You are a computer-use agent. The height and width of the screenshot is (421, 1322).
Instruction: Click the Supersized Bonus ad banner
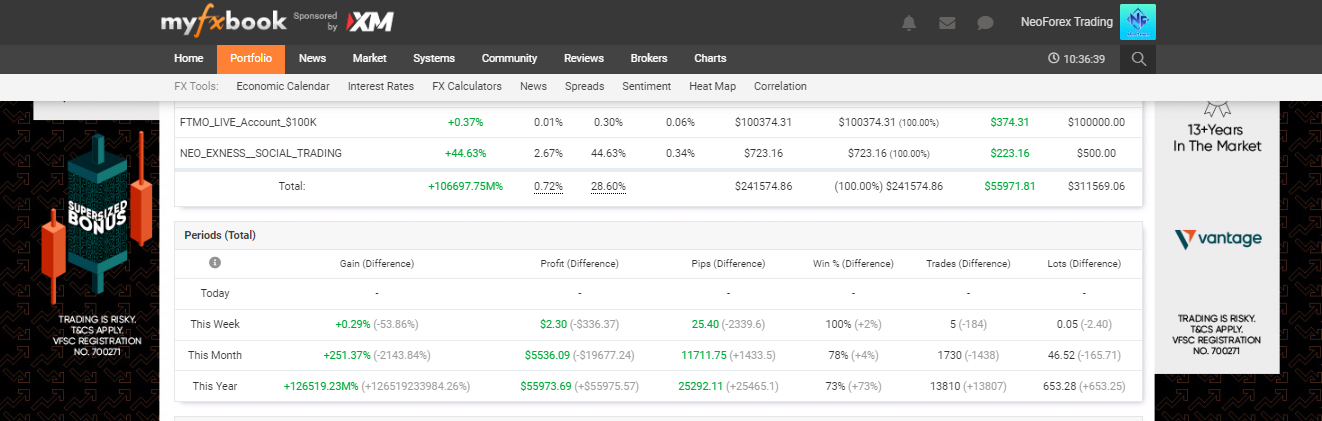[97, 238]
